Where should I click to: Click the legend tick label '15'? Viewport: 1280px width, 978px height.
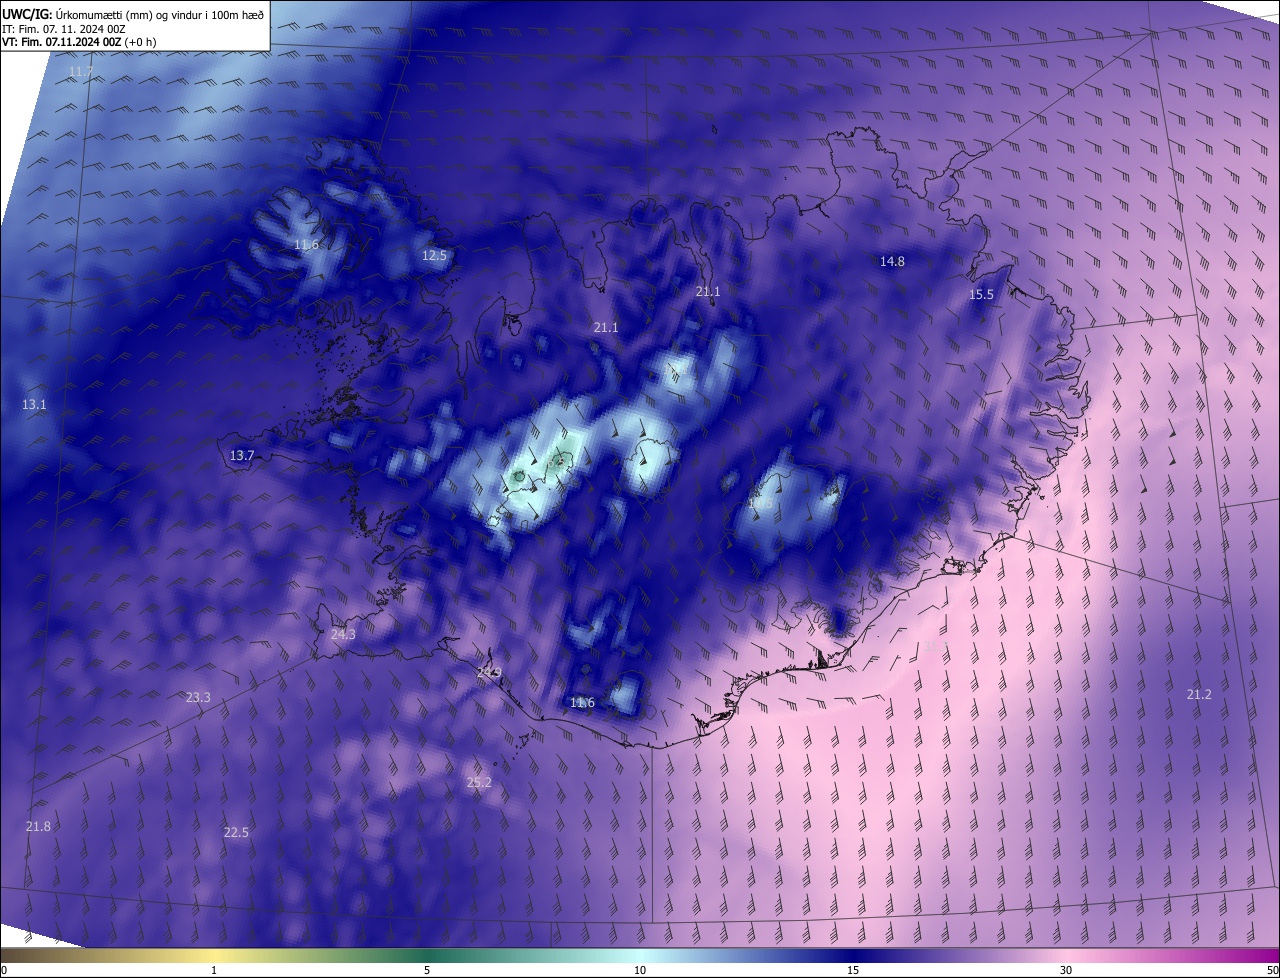pos(853,971)
